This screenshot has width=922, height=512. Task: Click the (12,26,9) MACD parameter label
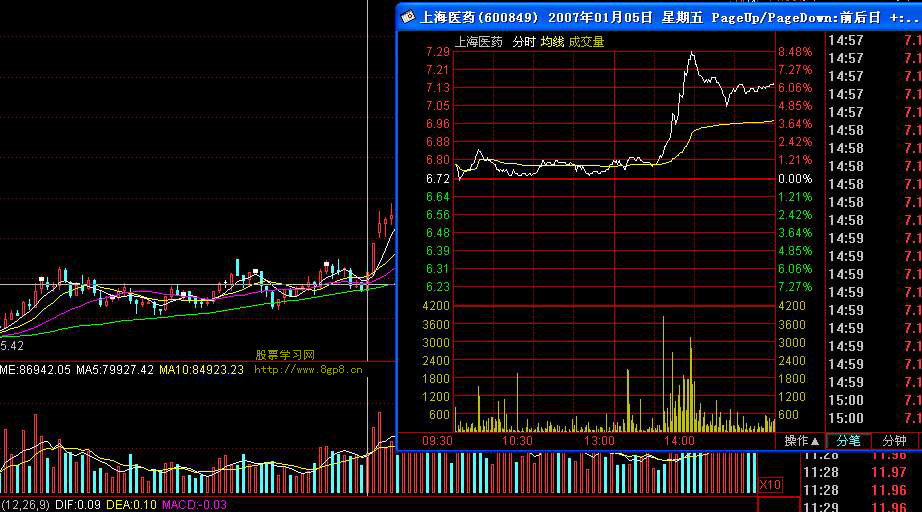(24, 505)
